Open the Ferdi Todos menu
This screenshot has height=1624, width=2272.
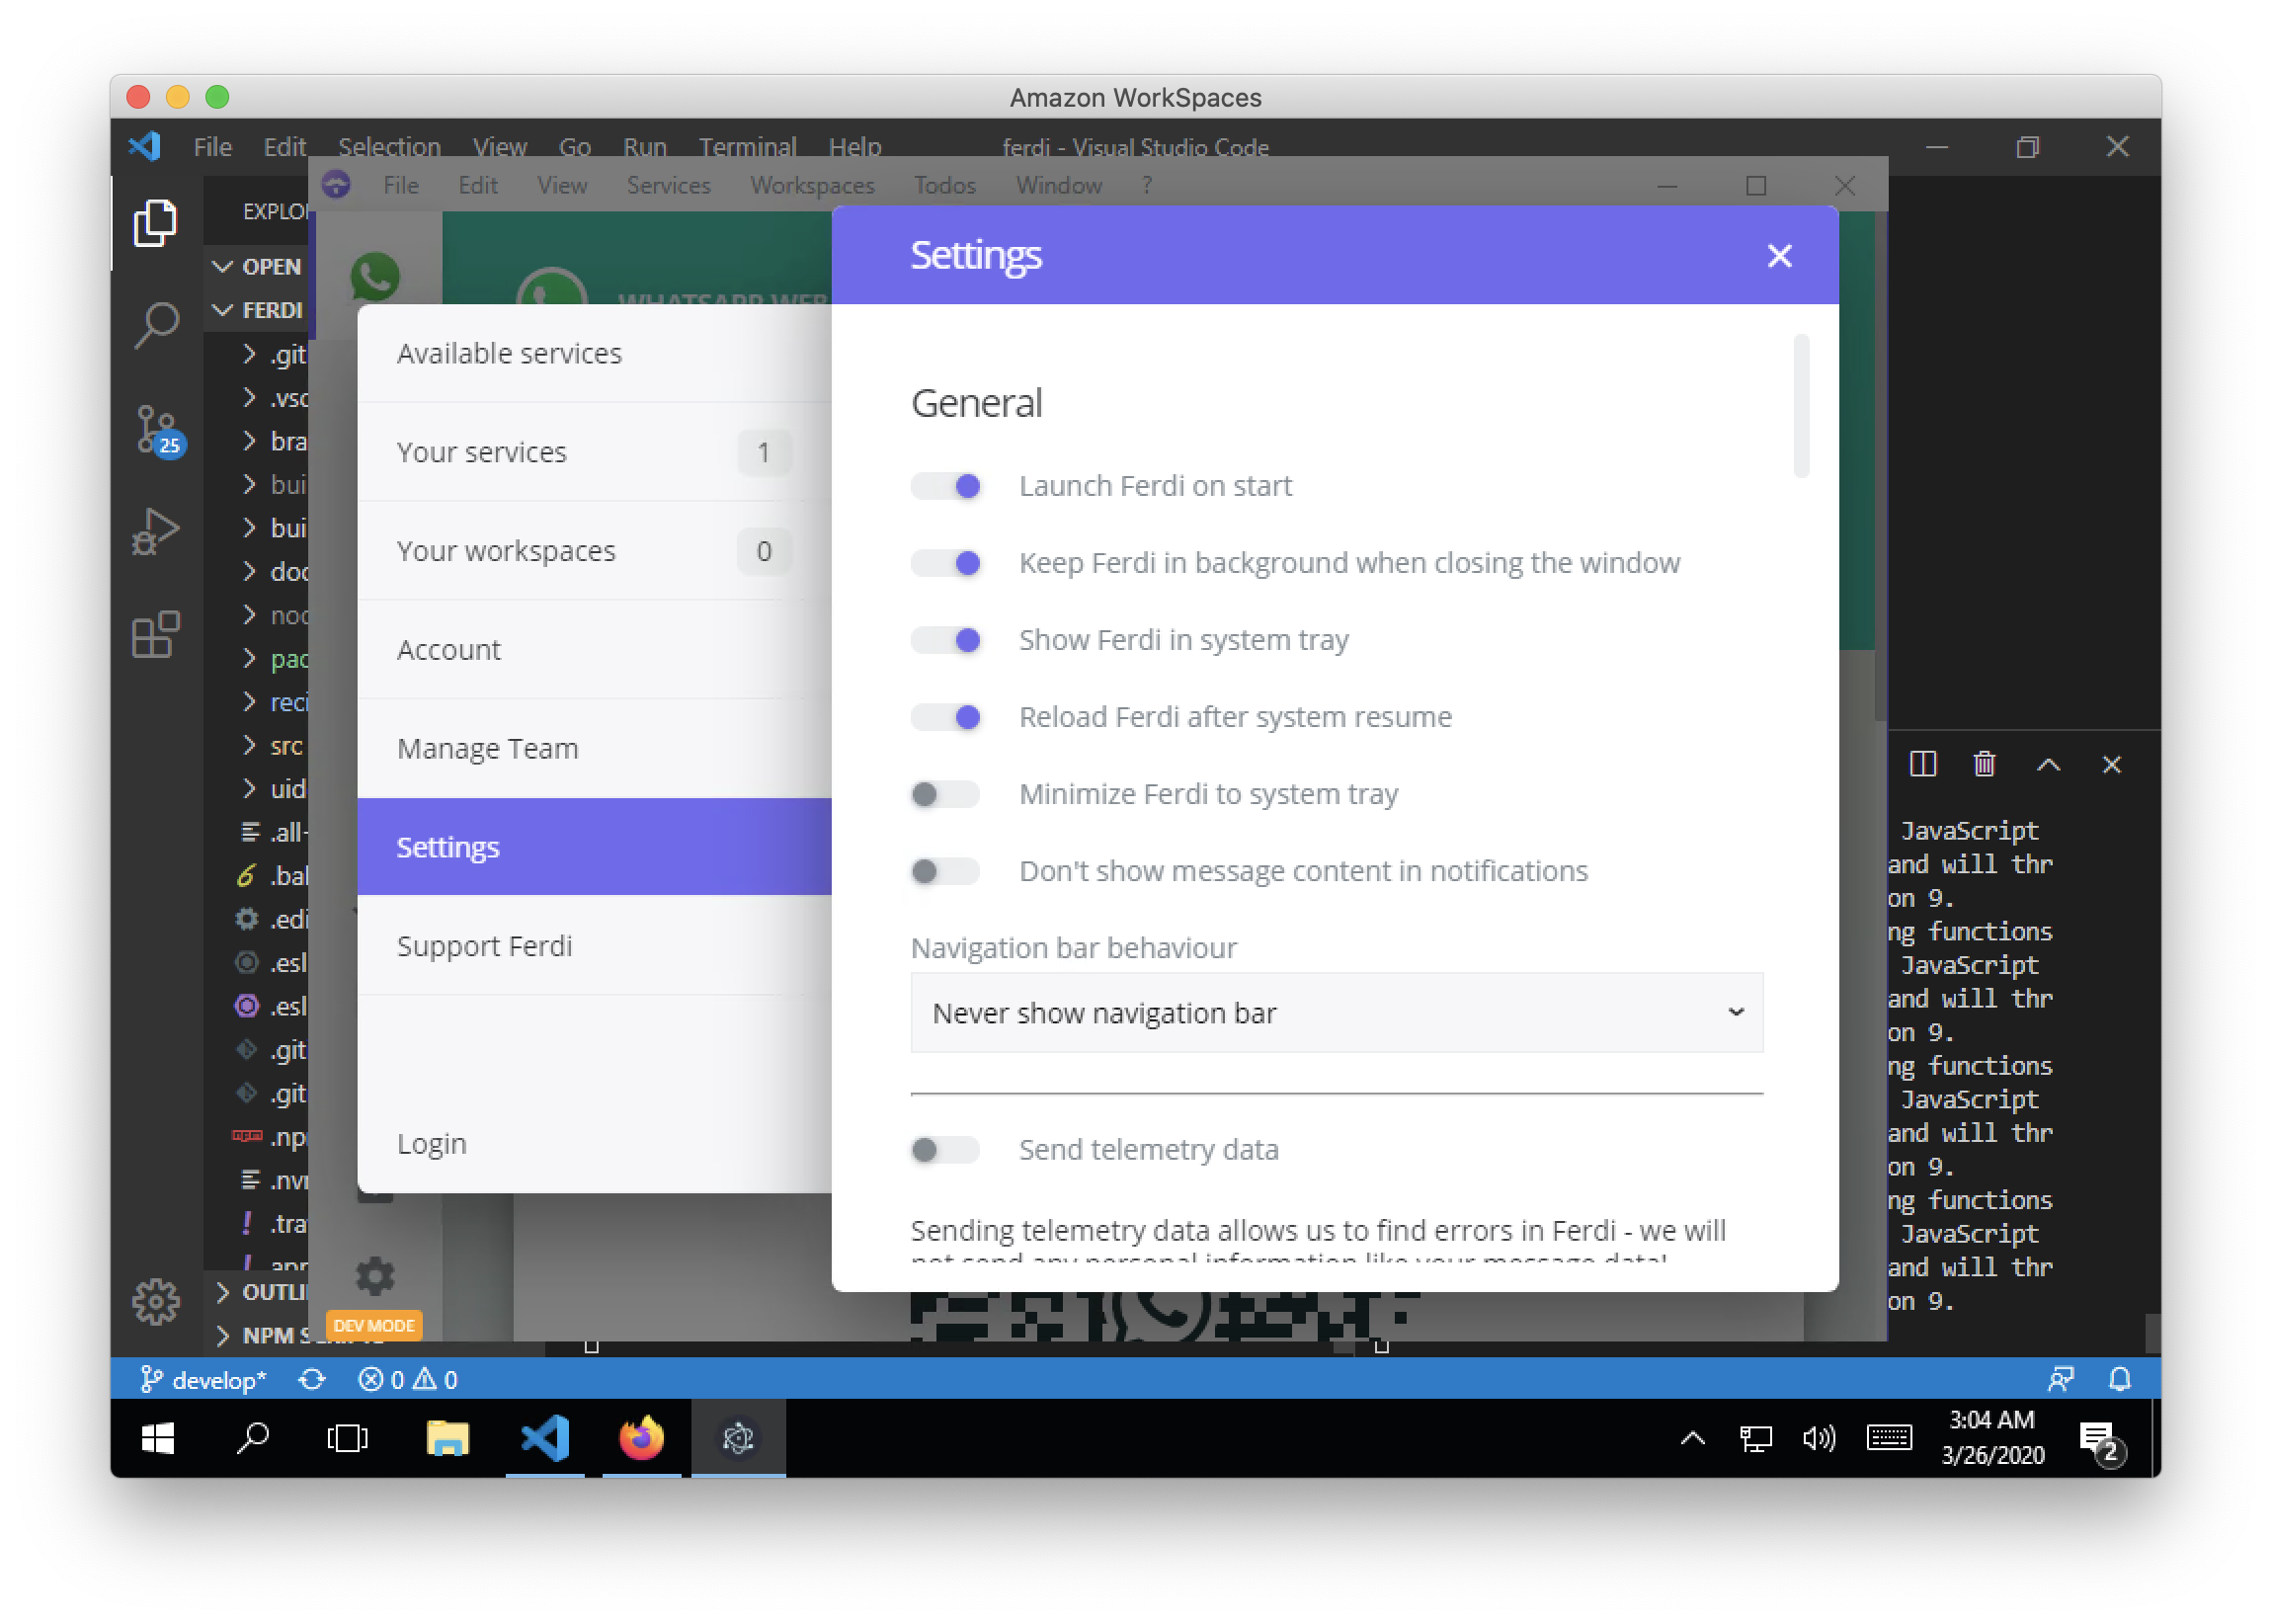point(944,185)
